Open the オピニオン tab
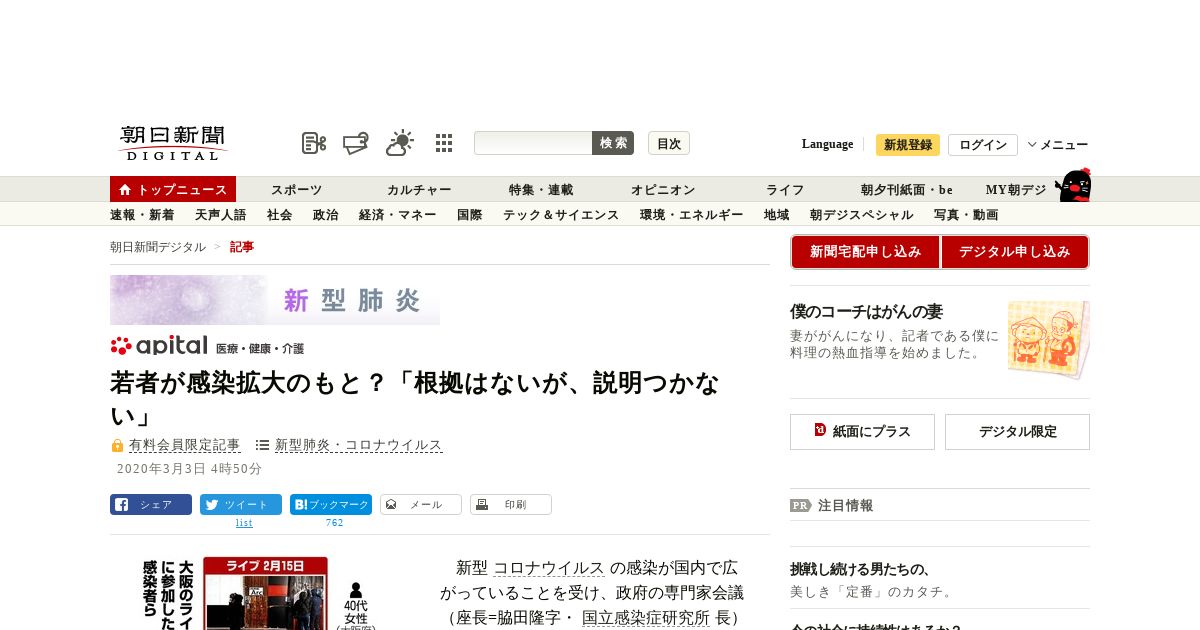Viewport: 1200px width, 630px height. 663,190
